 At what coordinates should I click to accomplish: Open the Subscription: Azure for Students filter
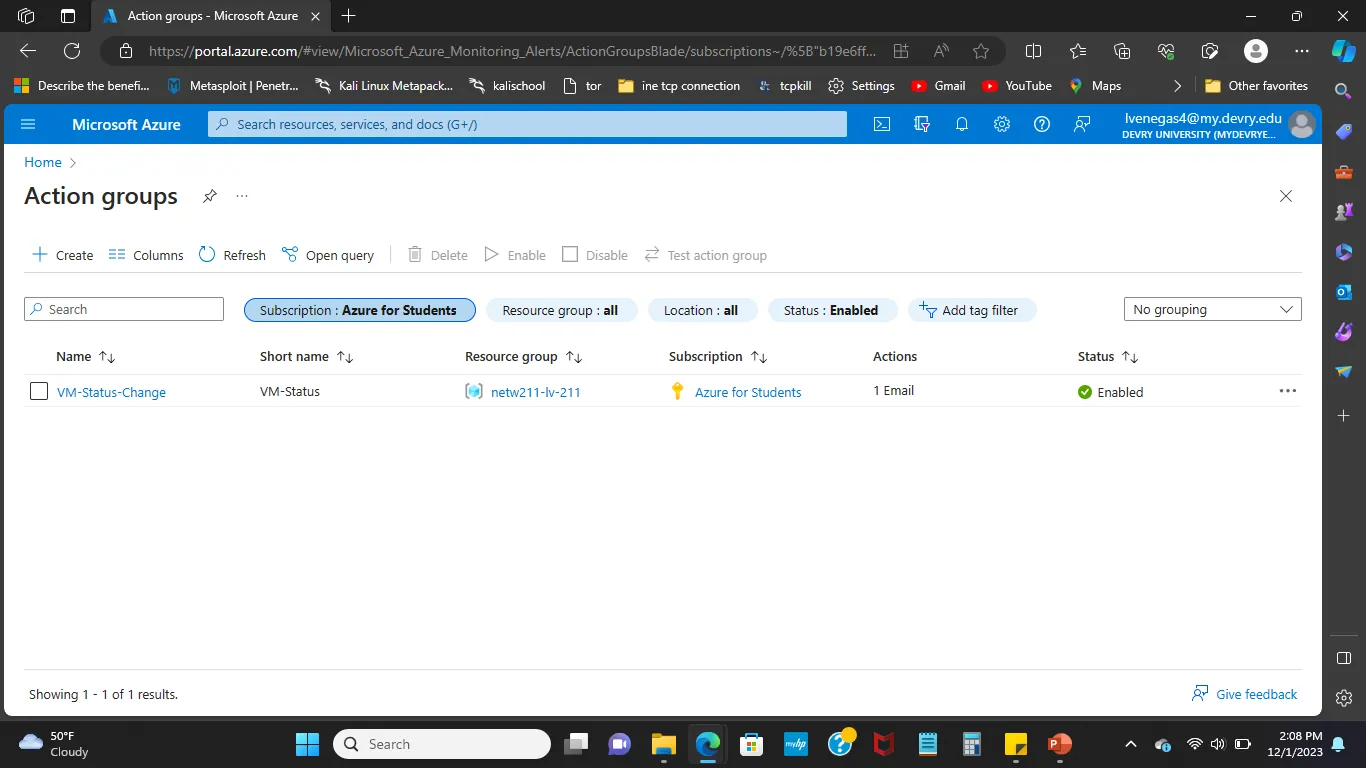(360, 310)
